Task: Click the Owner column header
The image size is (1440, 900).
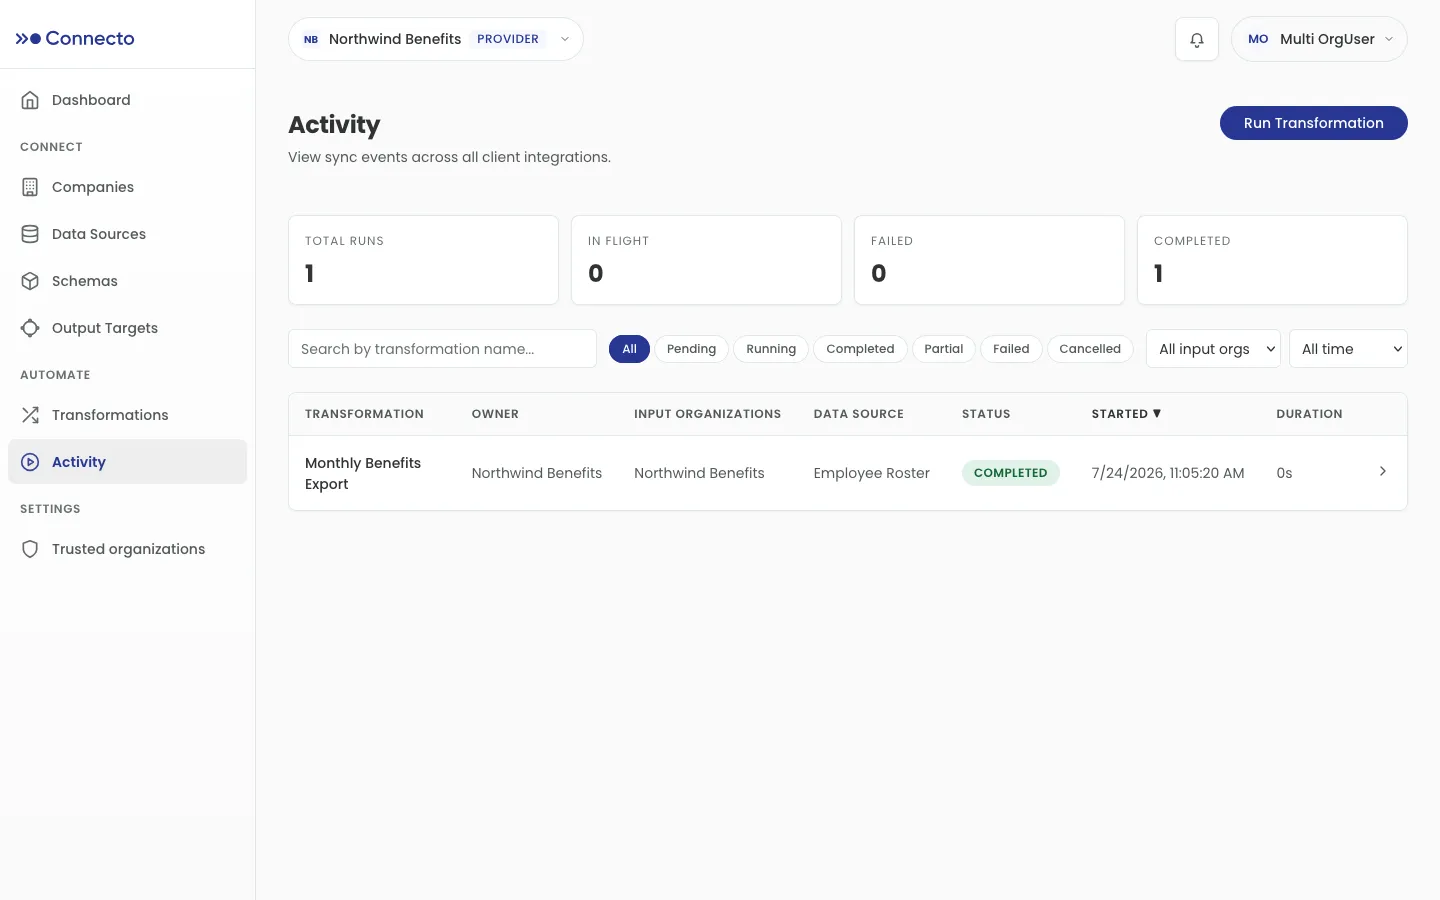Action: [495, 414]
